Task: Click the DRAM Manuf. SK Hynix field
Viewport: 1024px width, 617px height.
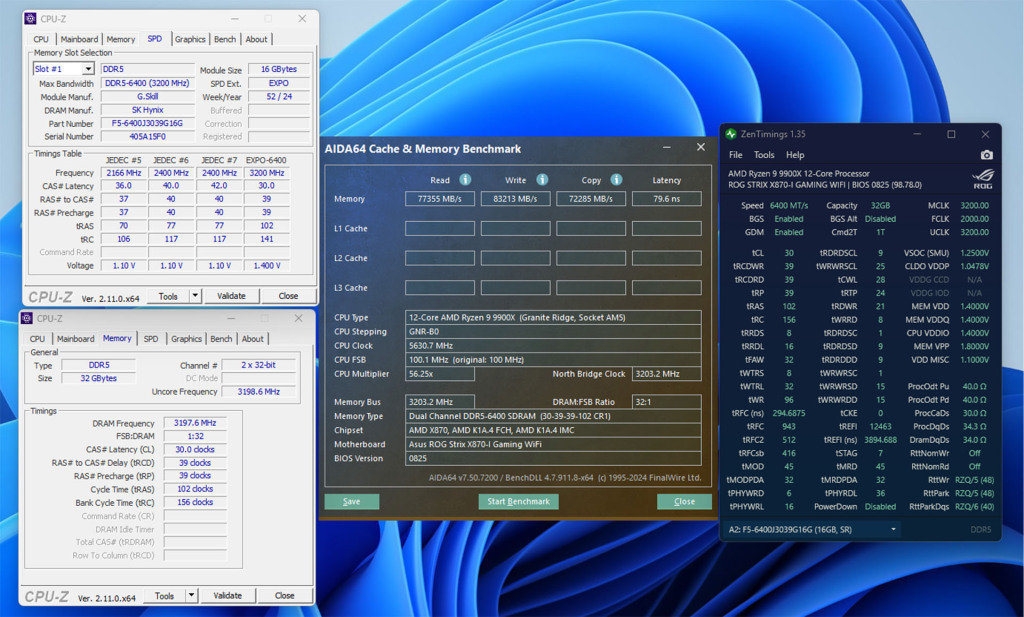Action: pyautogui.click(x=148, y=110)
